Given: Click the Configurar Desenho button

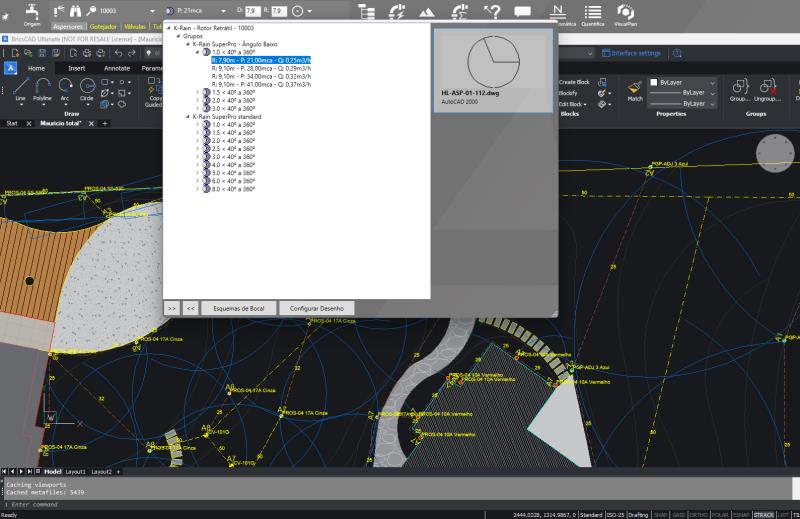Looking at the screenshot, I should 316,308.
